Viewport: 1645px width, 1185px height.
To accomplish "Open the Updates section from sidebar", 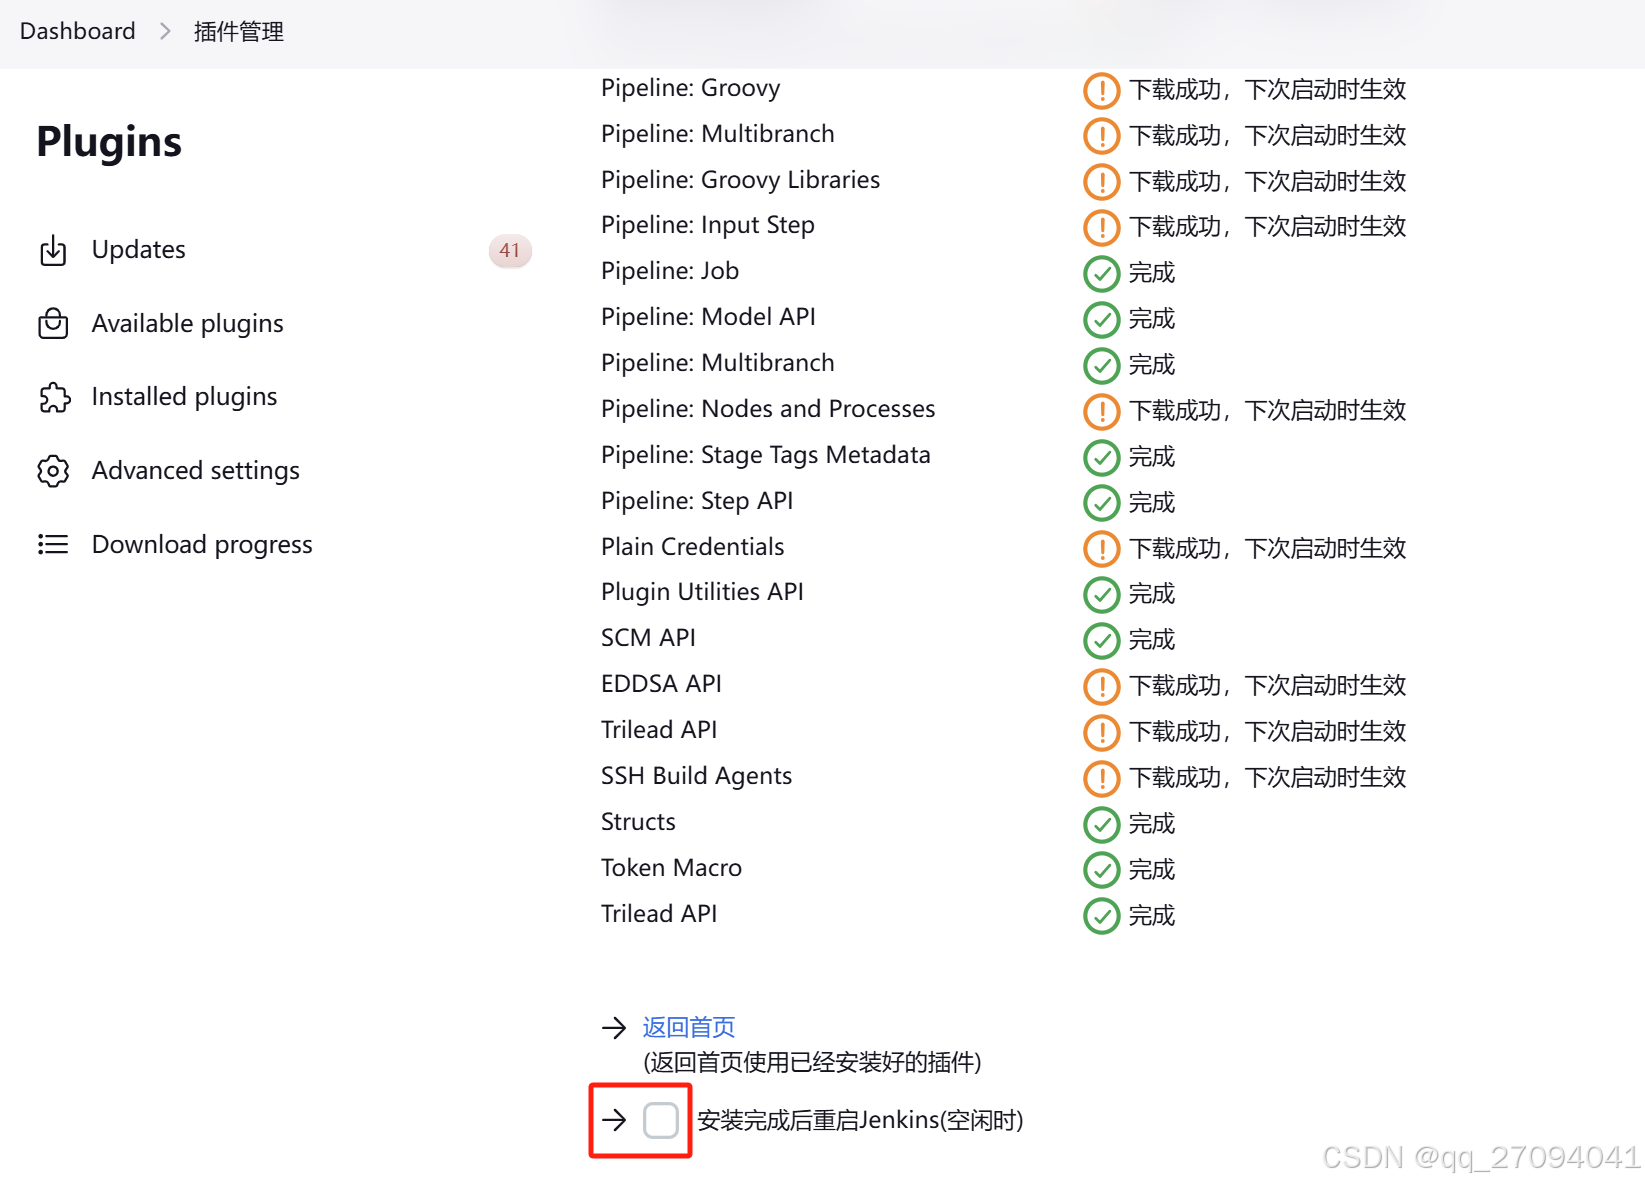I will [138, 250].
